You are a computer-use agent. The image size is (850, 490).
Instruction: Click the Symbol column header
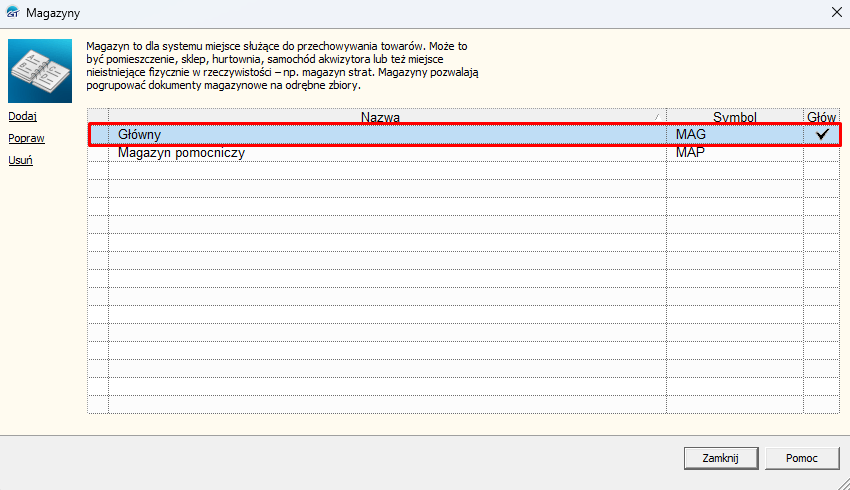point(734,117)
